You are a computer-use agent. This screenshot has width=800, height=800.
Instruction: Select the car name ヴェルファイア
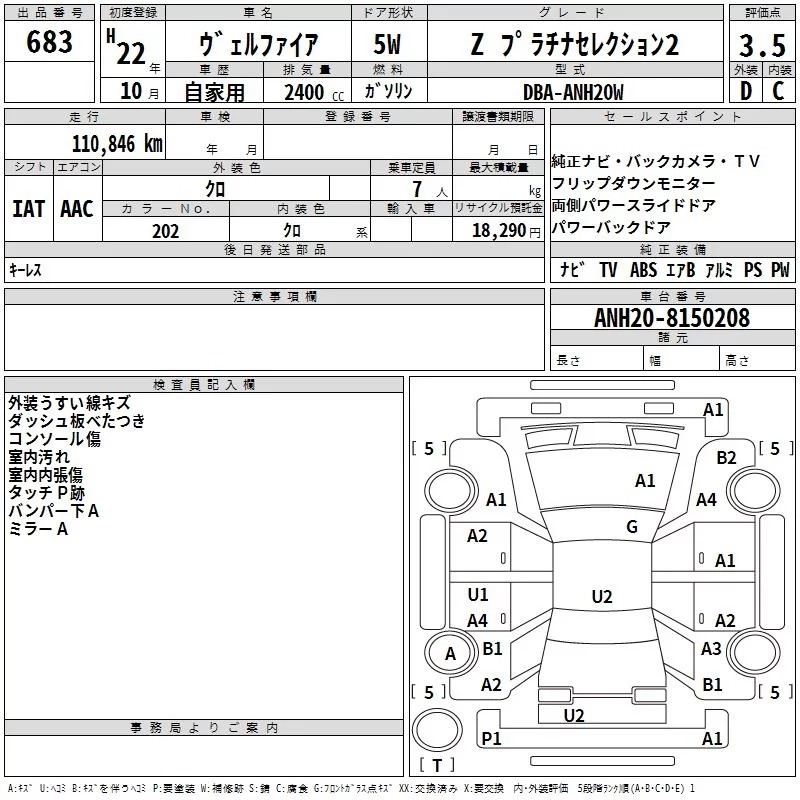click(258, 44)
